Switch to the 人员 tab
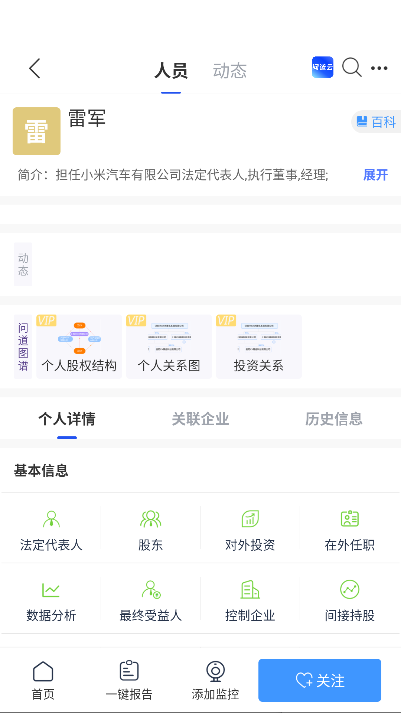The width and height of the screenshot is (401, 713). (x=171, y=71)
